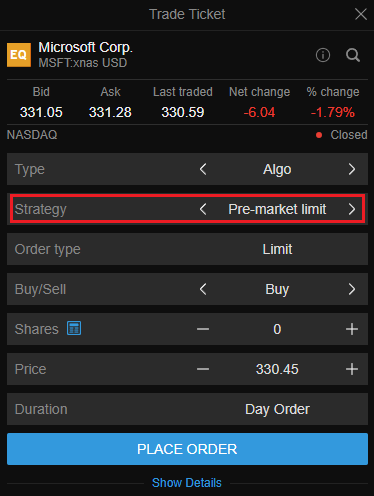Select previous Strategy before Pre-market limit
Screen dimensions: 374x496
[203, 209]
